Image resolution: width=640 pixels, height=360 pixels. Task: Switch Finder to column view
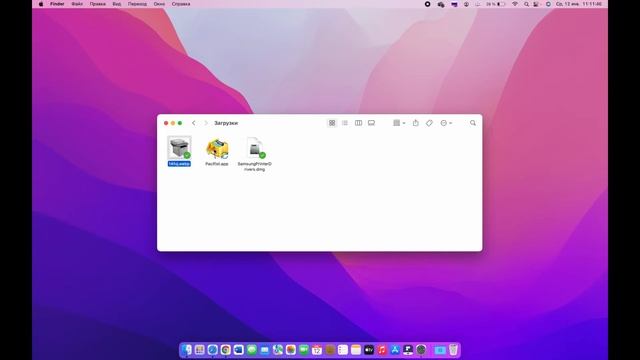click(358, 123)
